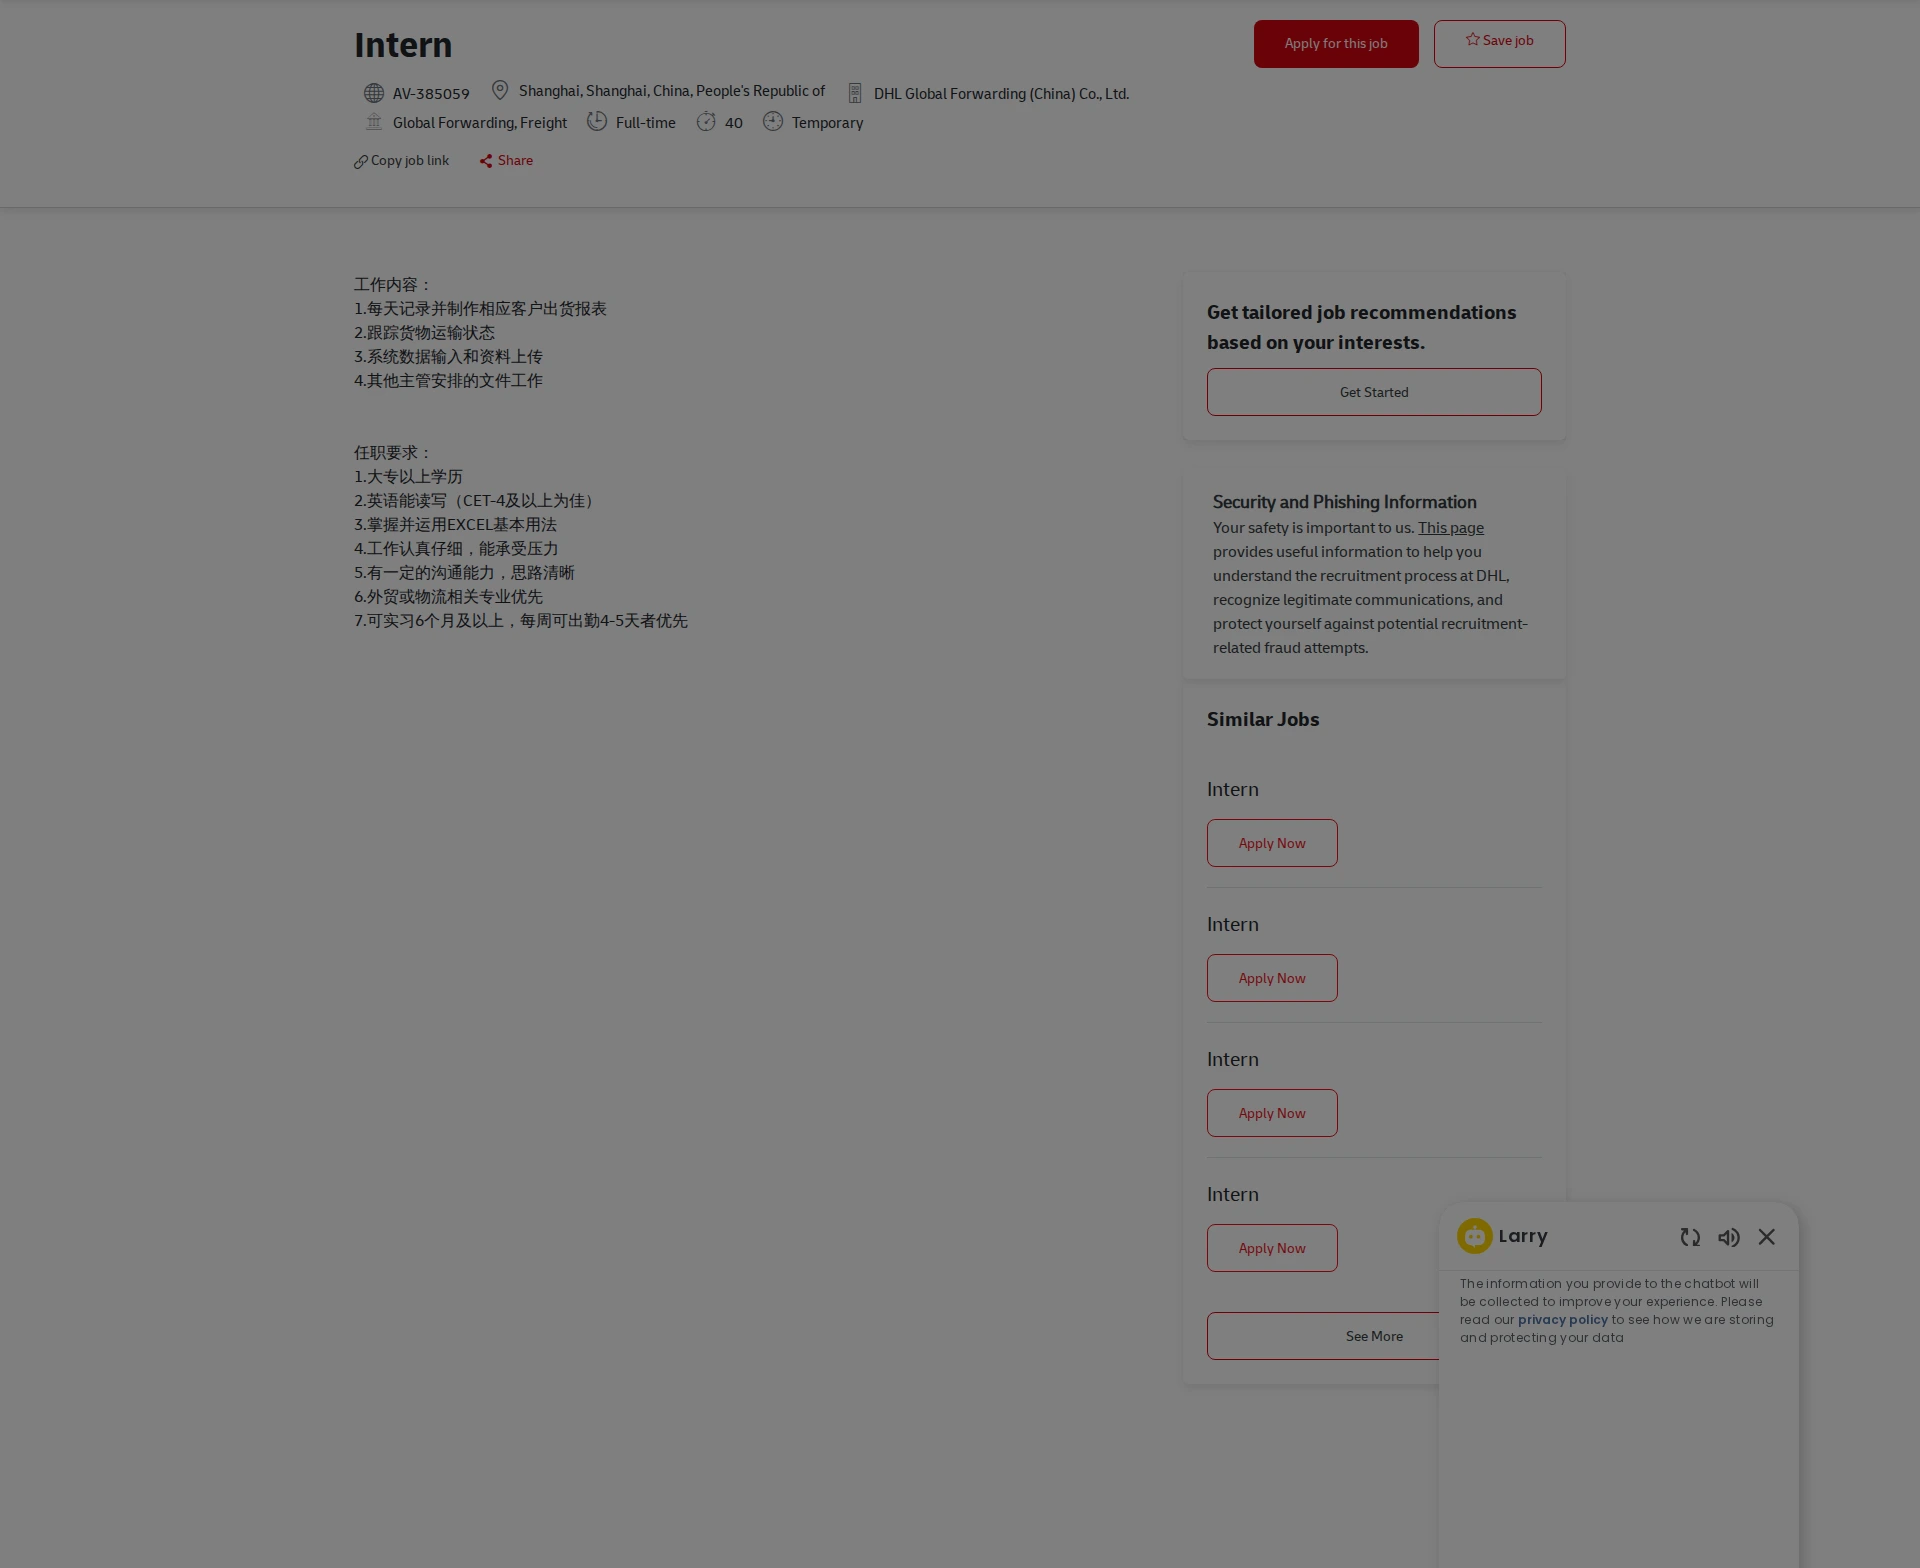Click the bank icon beside Global Forwarding, Freight
The height and width of the screenshot is (1568, 1920).
374,122
